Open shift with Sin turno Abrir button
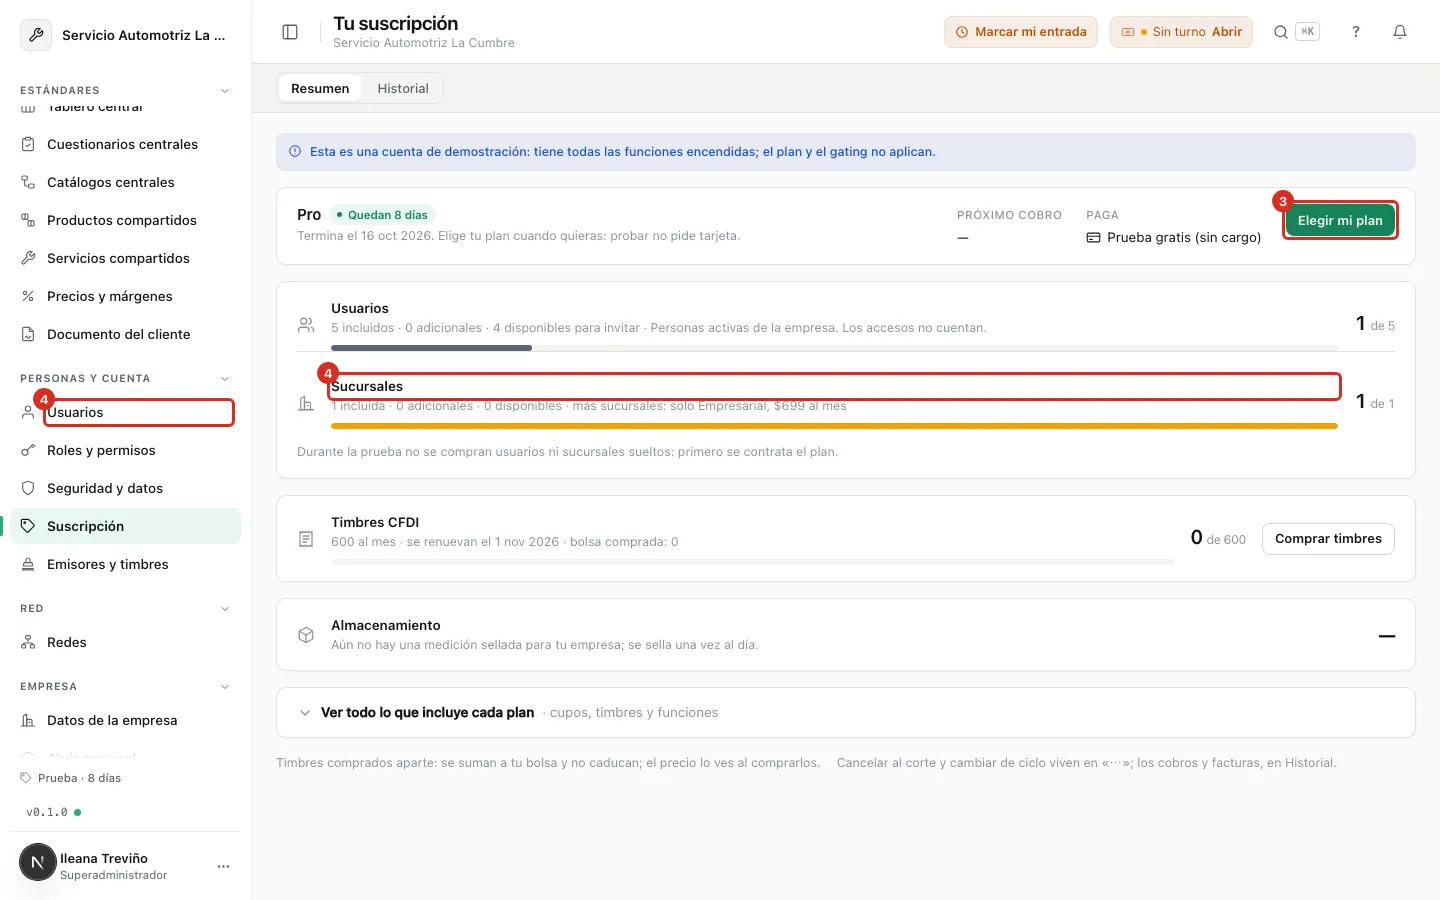1440x900 pixels. click(x=1181, y=32)
